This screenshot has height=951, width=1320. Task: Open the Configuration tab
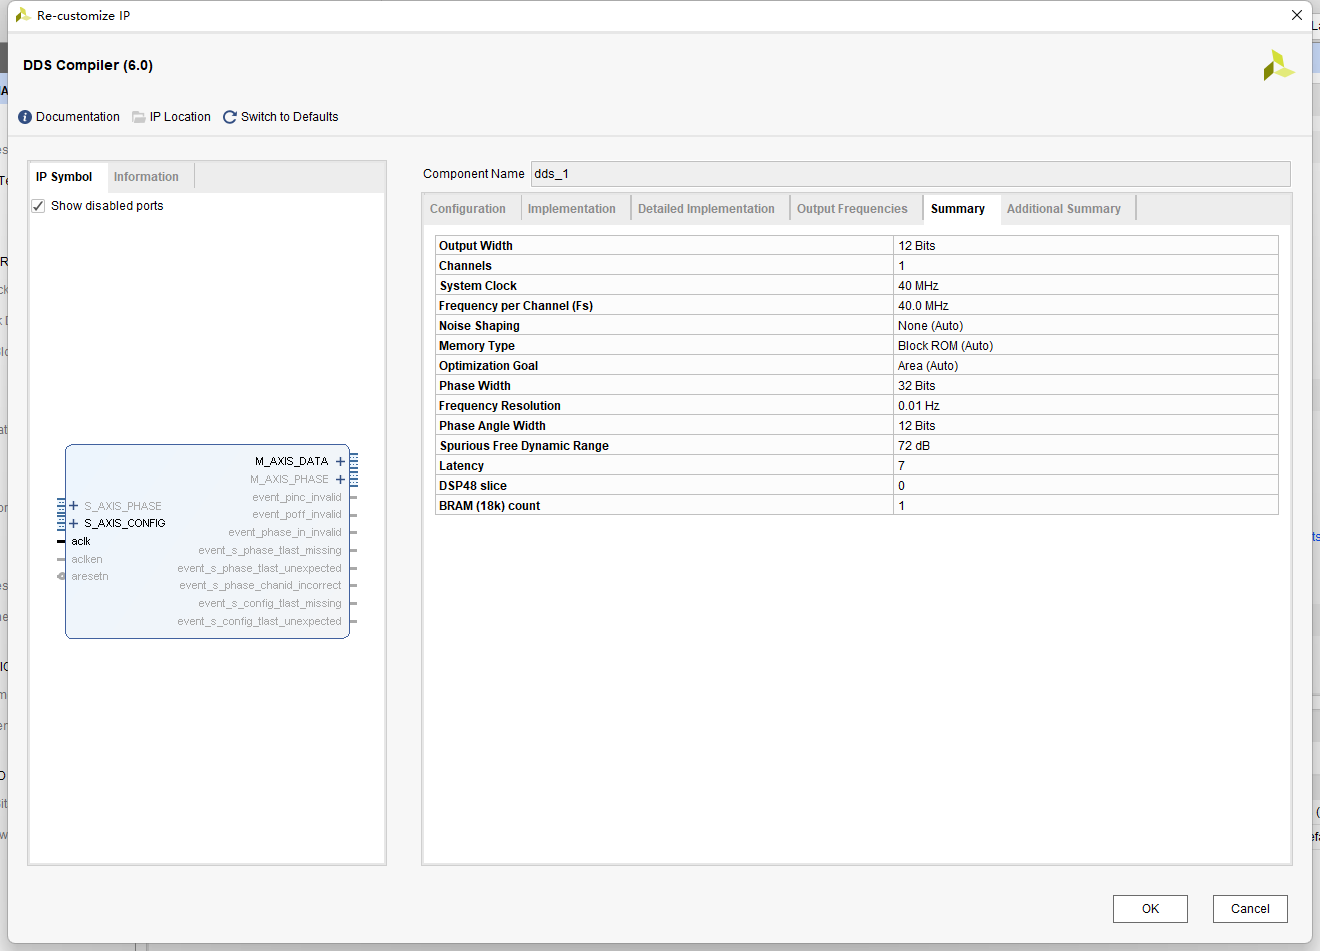468,209
